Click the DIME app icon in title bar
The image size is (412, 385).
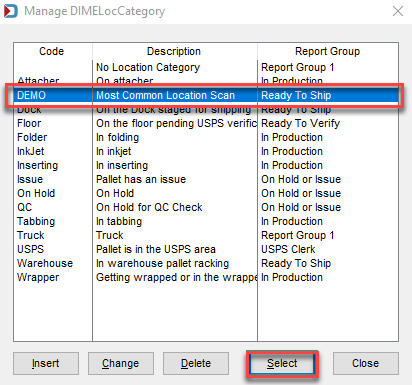pyautogui.click(x=11, y=11)
